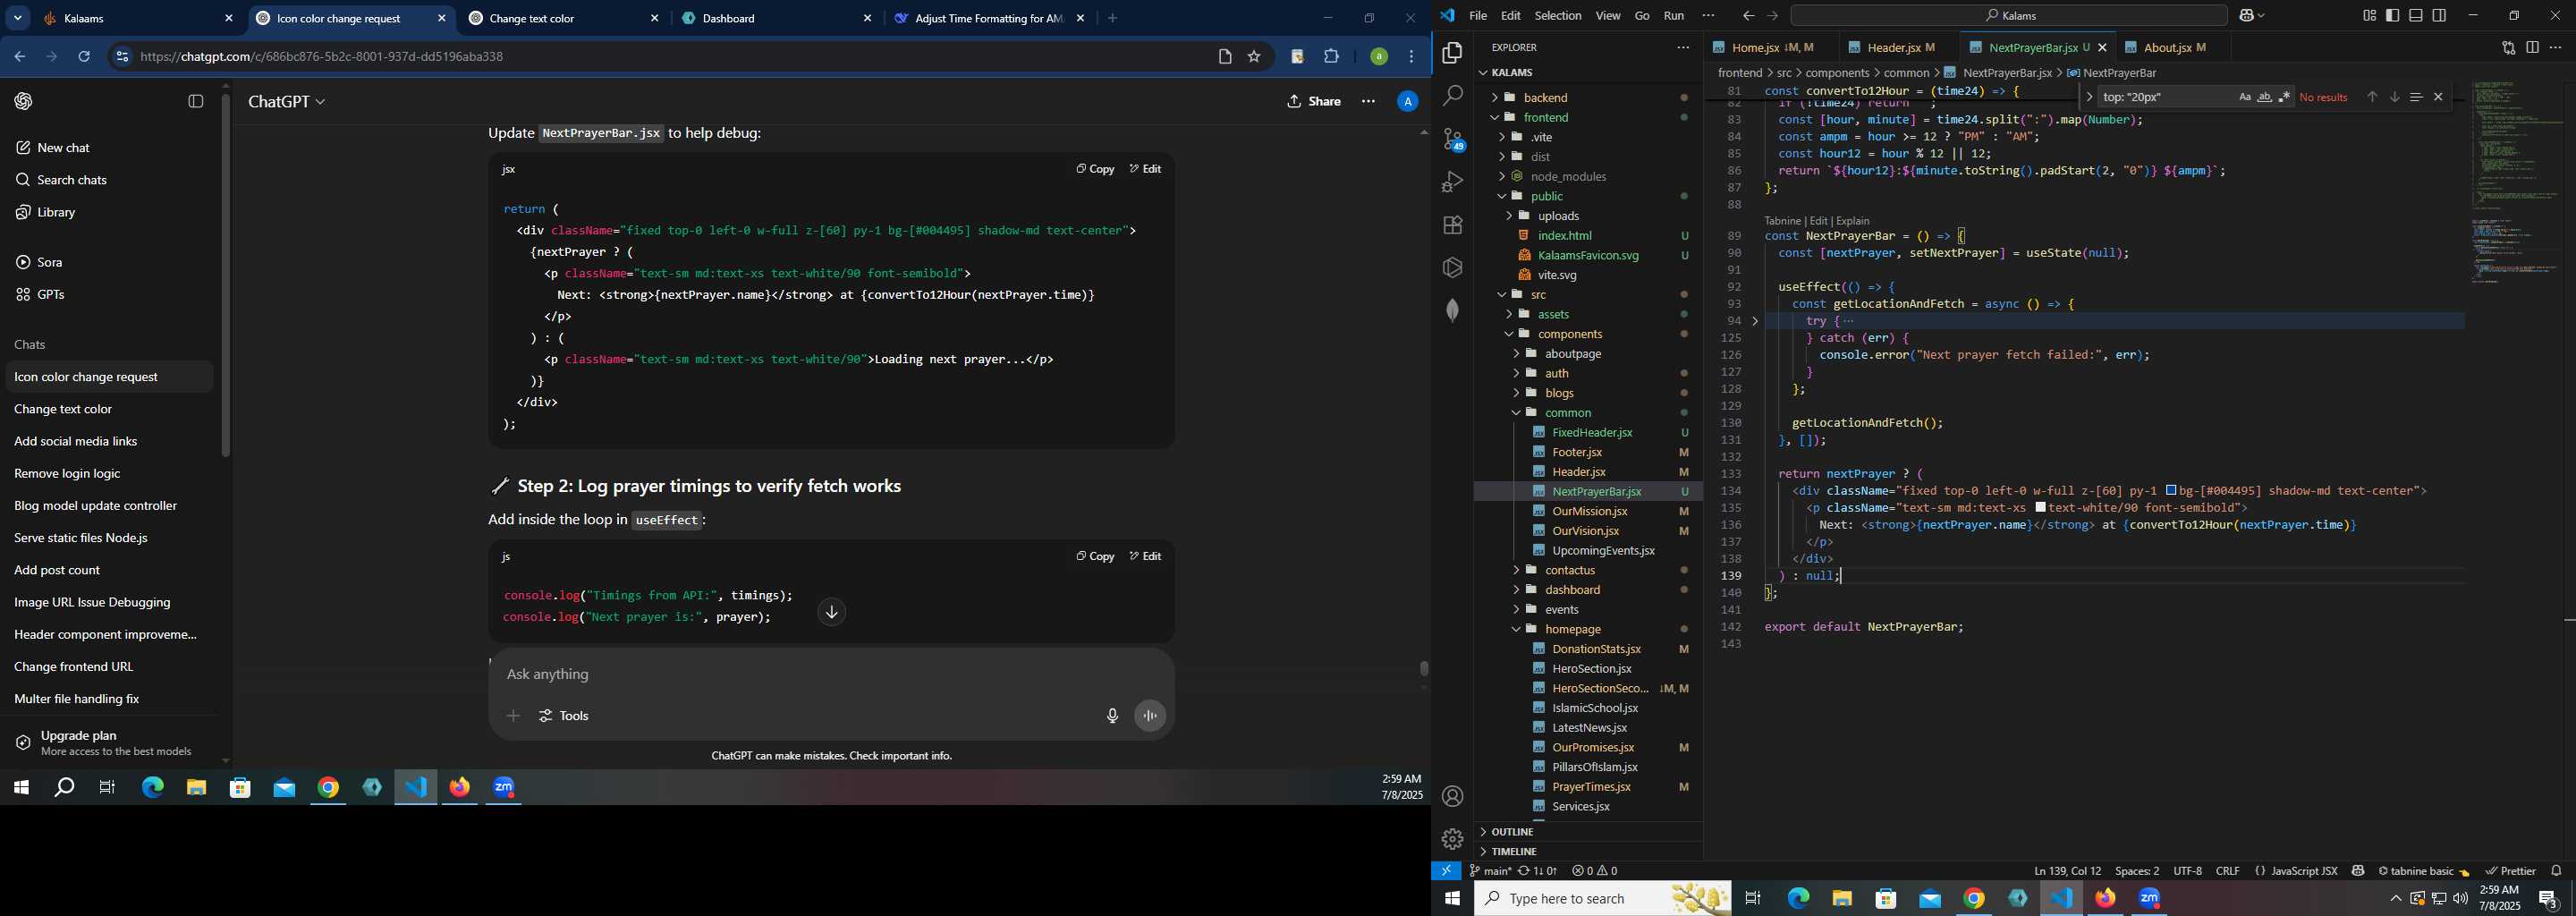Click the Copilot icon in VS Code title bar
The width and height of the screenshot is (2576, 916).
click(x=2247, y=16)
